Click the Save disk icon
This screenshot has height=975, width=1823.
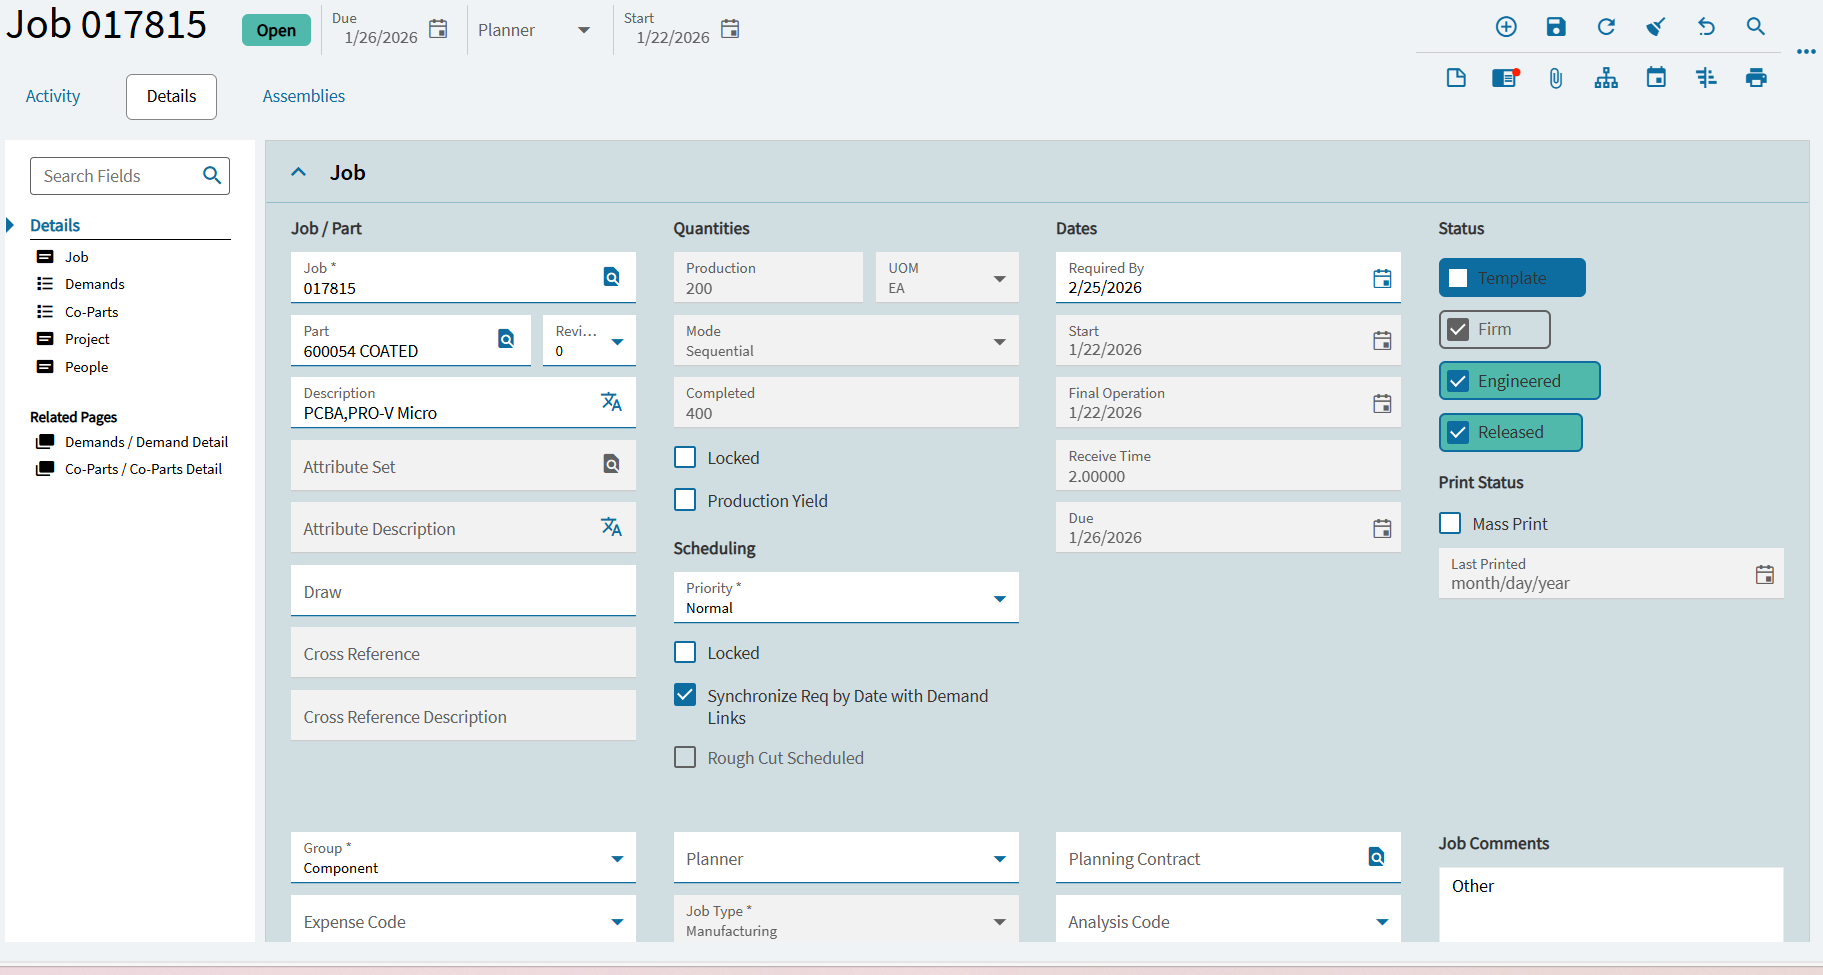(1555, 27)
